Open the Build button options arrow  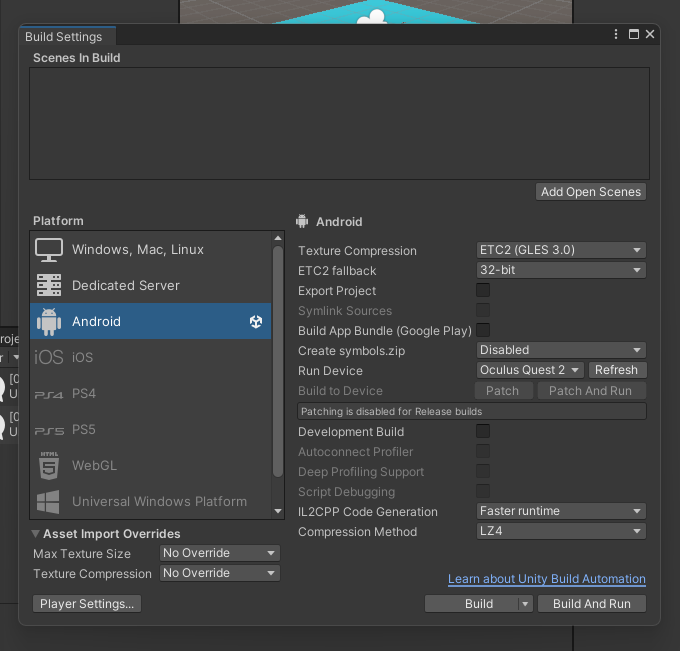click(525, 604)
